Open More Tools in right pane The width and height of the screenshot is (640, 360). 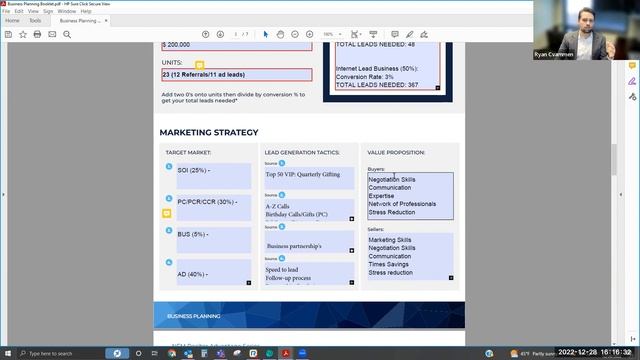pyautogui.click(x=632, y=97)
